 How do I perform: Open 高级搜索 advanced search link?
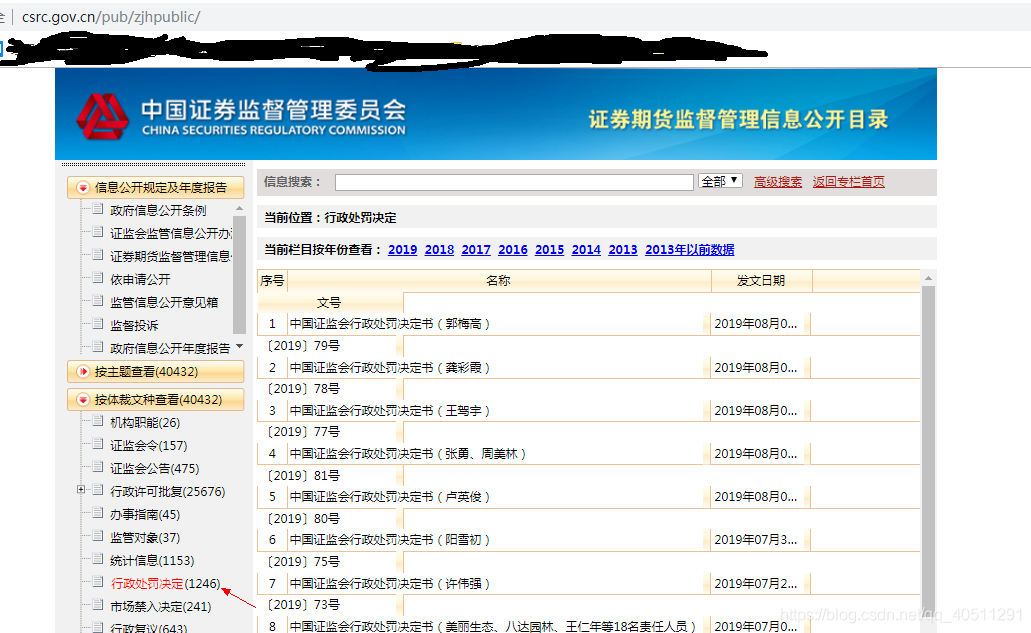(x=778, y=182)
